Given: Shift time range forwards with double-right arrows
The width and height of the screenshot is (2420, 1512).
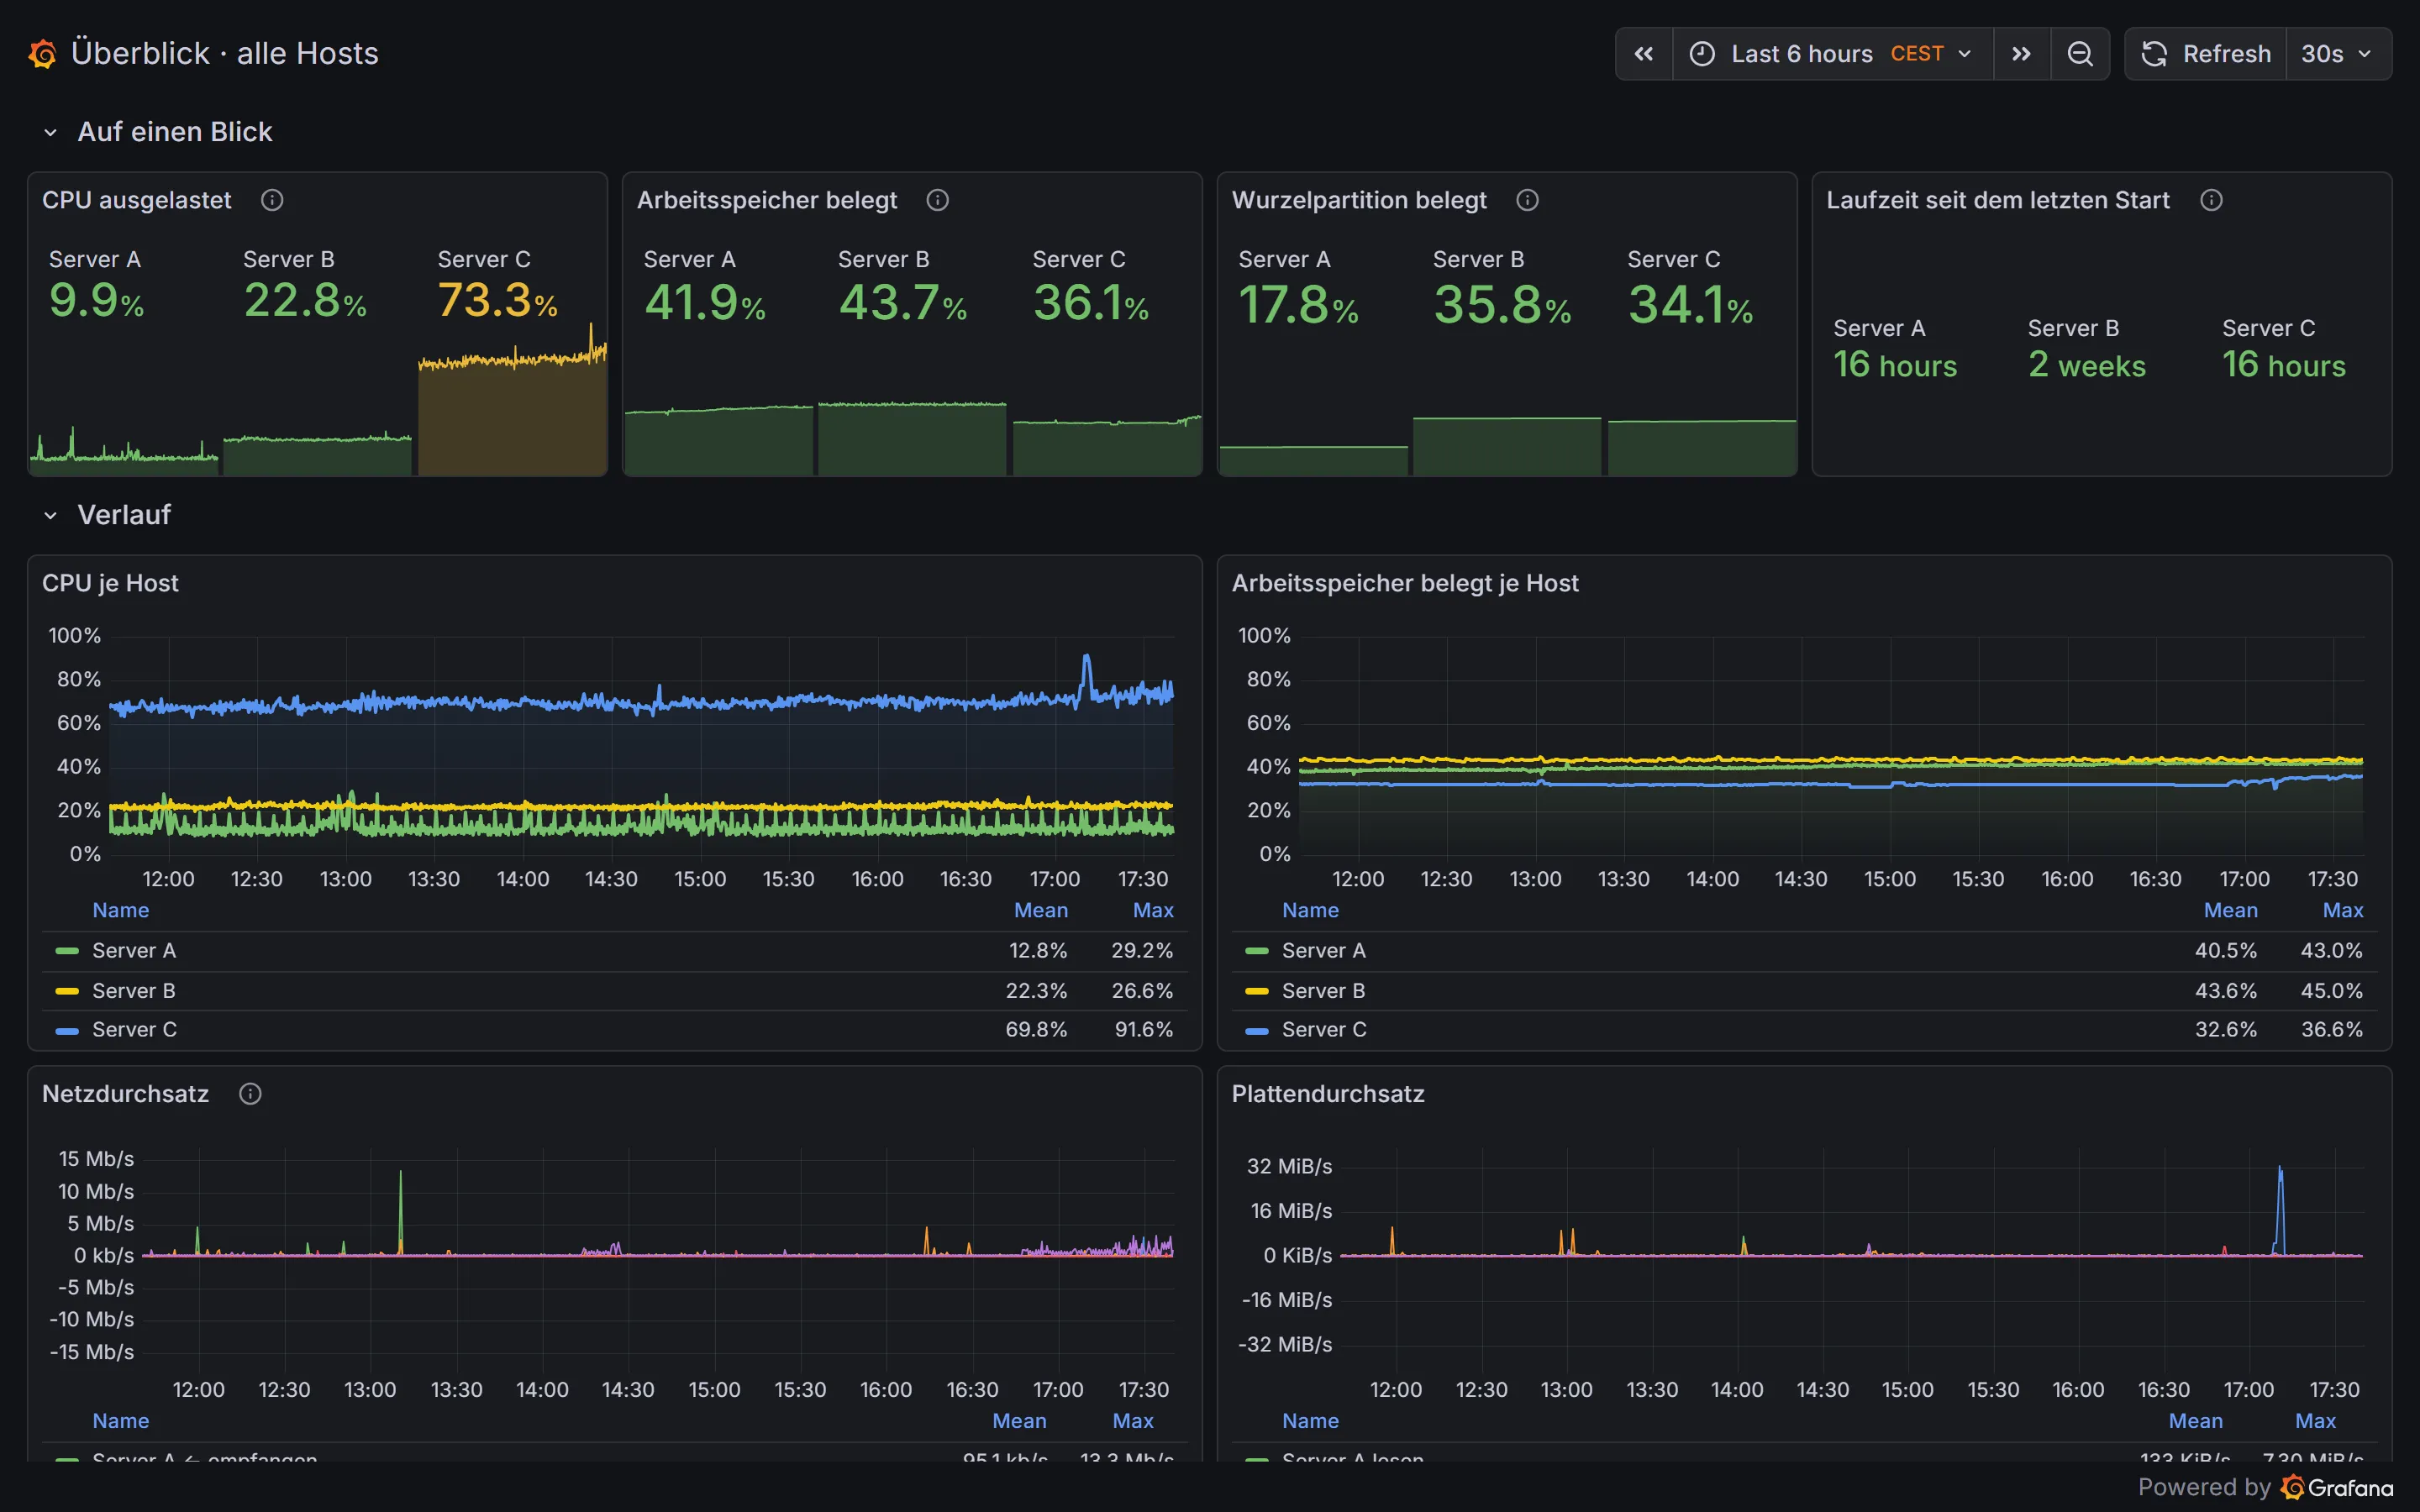Looking at the screenshot, I should tap(2021, 54).
